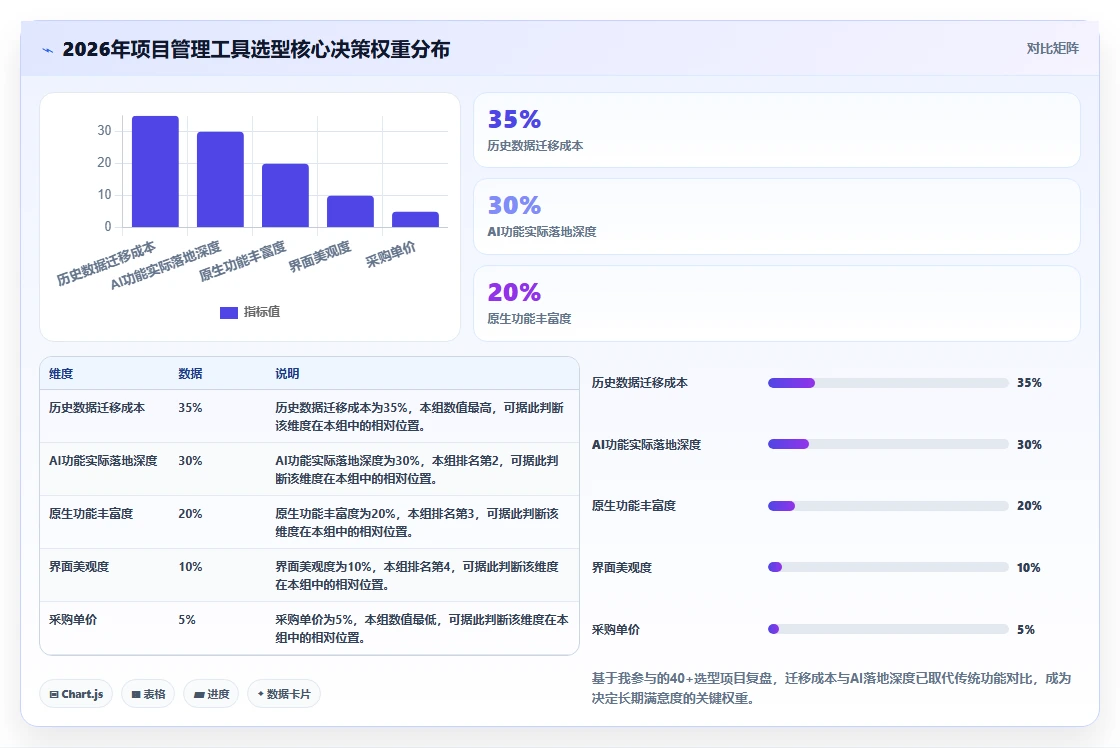Click the 维度 column header
This screenshot has width=1120, height=748.
pos(61,374)
